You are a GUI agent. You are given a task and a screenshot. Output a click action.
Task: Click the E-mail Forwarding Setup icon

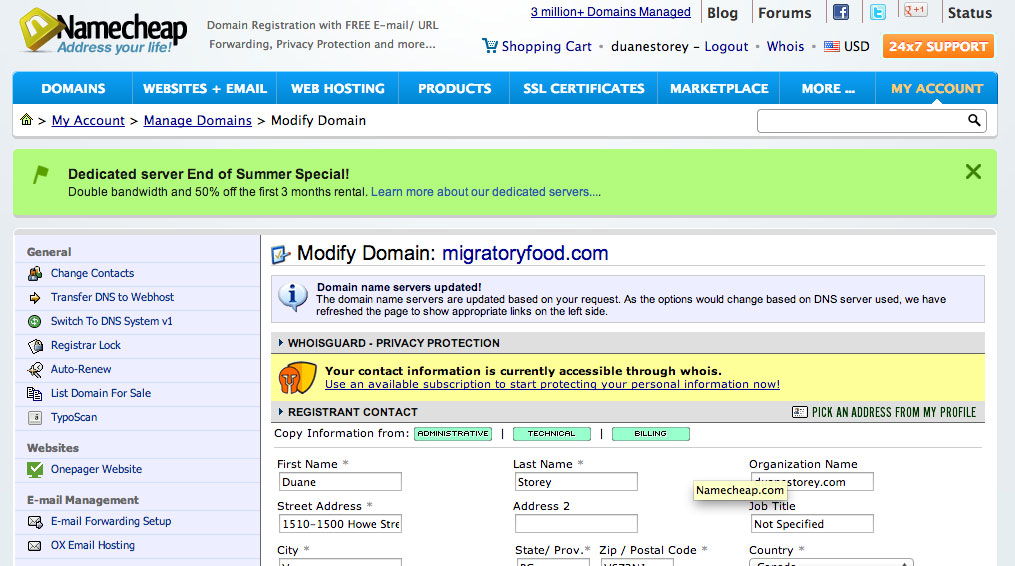(x=35, y=521)
